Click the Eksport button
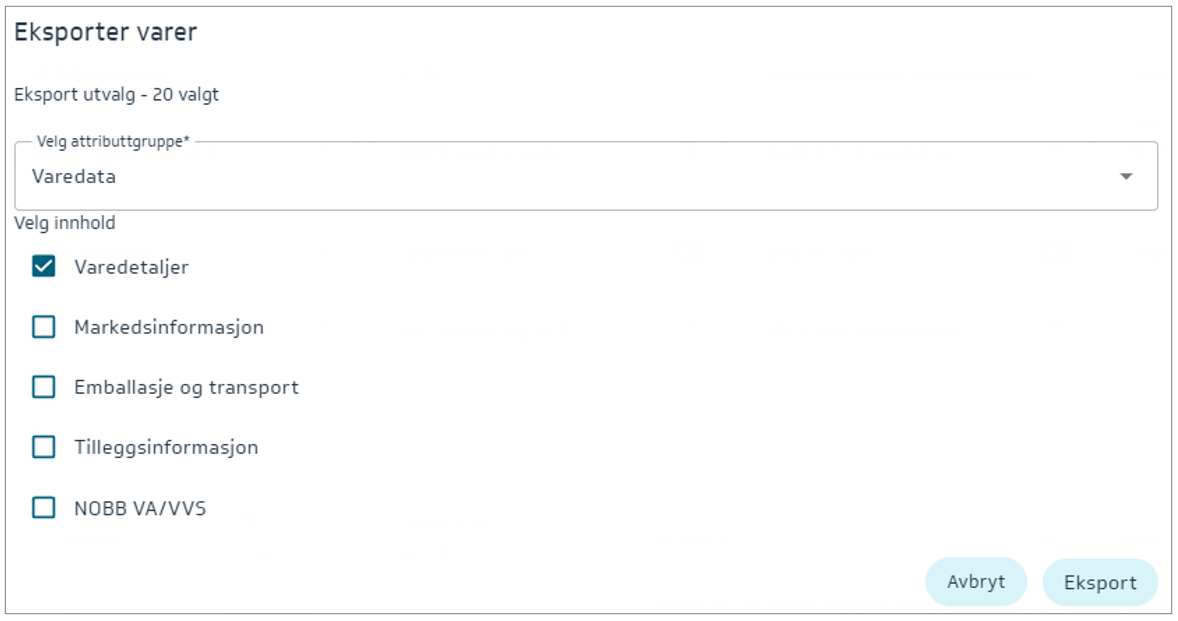The image size is (1178, 621). click(x=1100, y=583)
